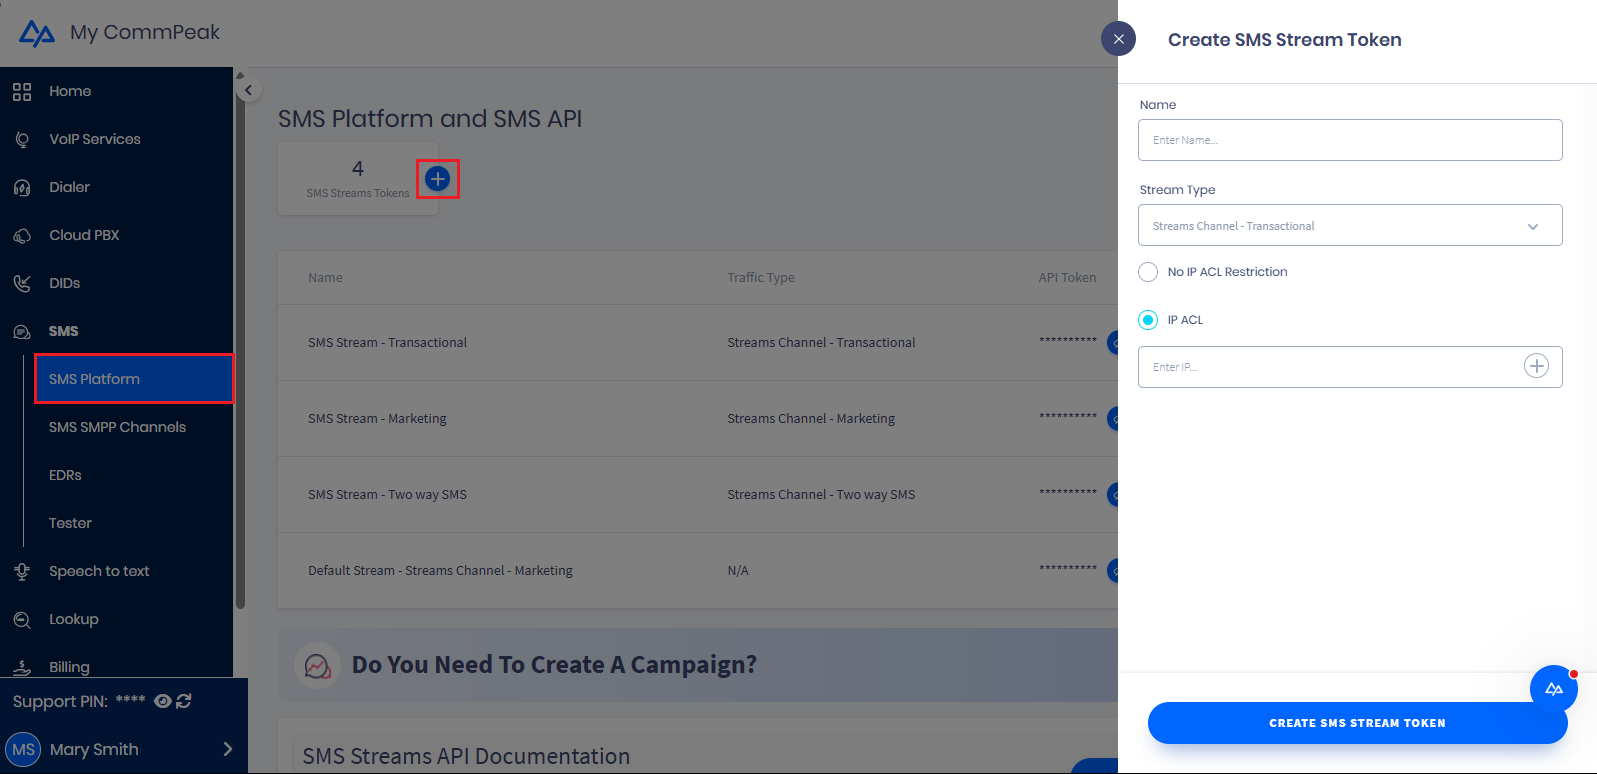Screen dimensions: 1597x774
Task: Collapse sidebar with chevron button
Action: [248, 90]
